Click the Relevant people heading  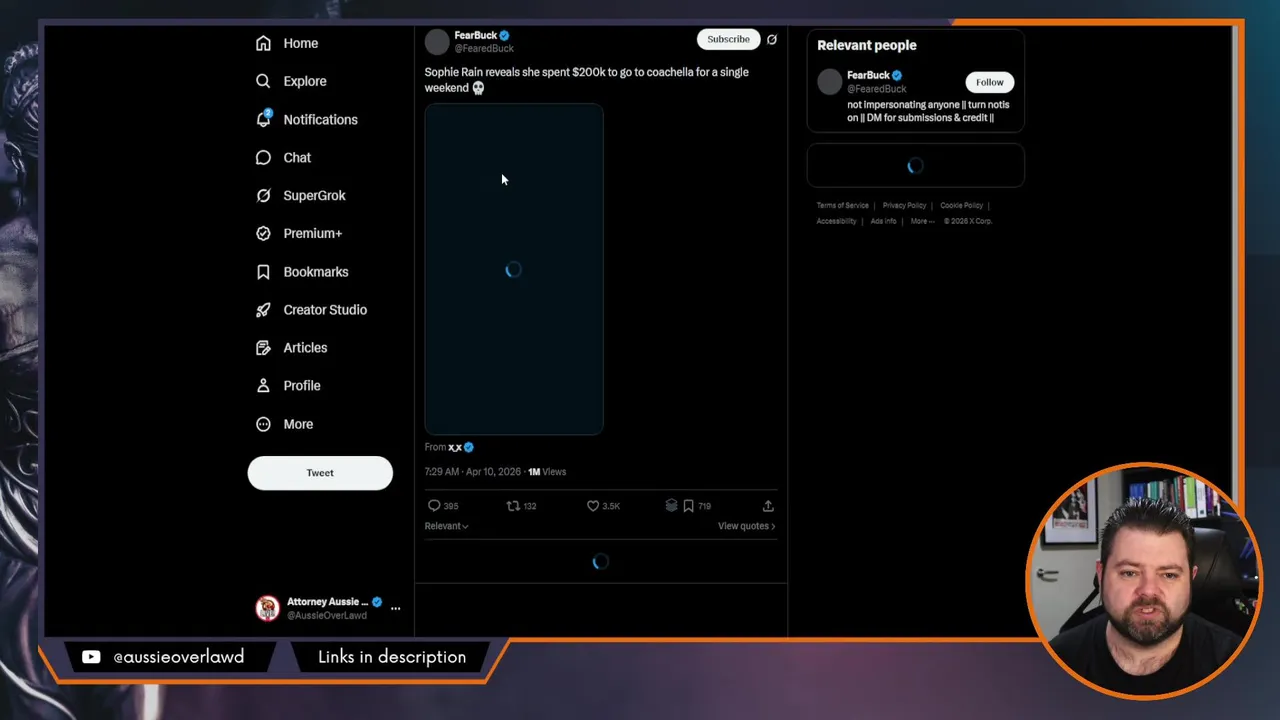tap(866, 45)
